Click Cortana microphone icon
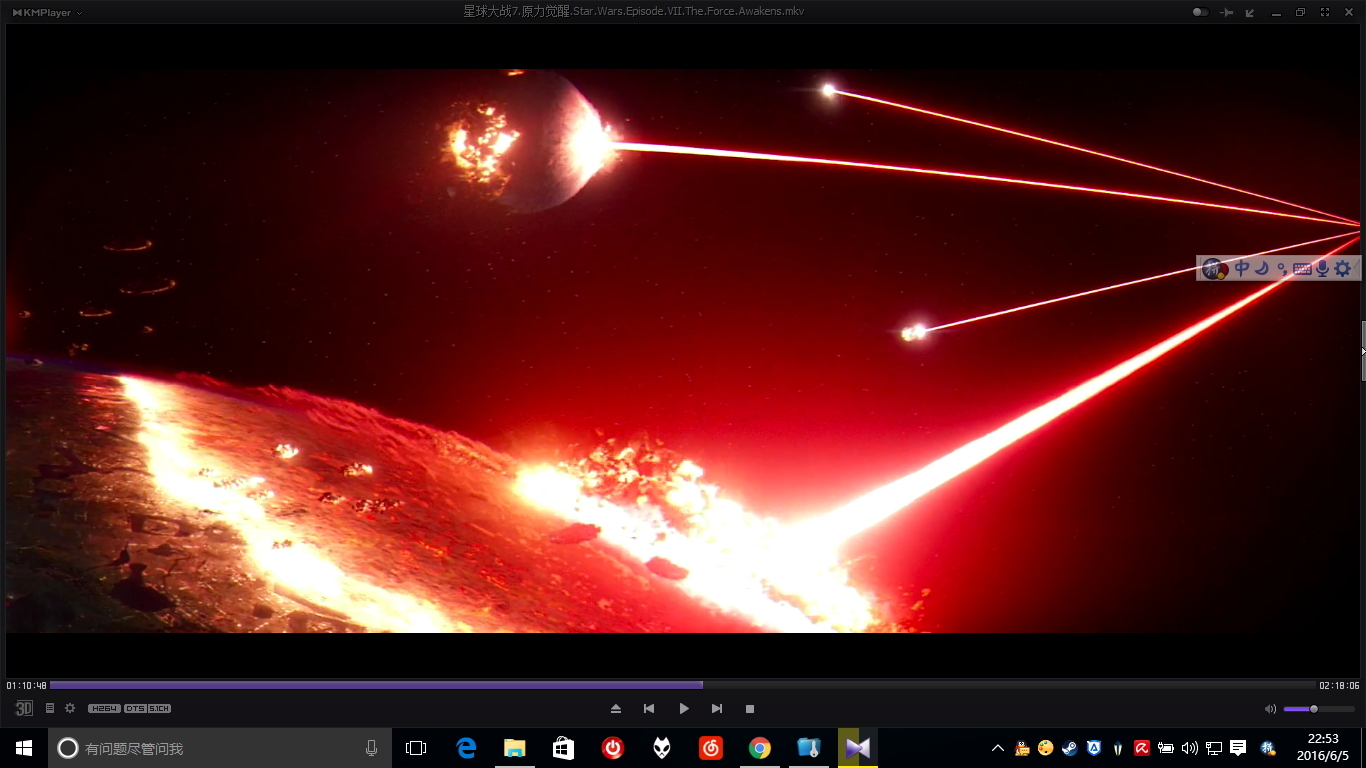This screenshot has height=768, width=1366. click(x=372, y=748)
